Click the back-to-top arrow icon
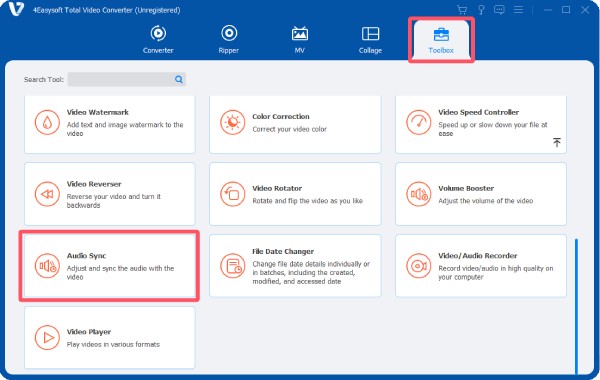 point(557,142)
